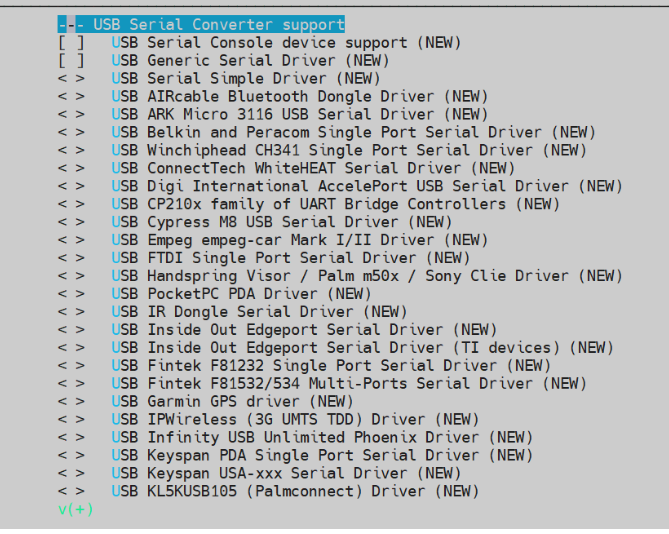The image size is (669, 534).
Task: Click the v(+) more-items indicator
Action: click(x=76, y=509)
